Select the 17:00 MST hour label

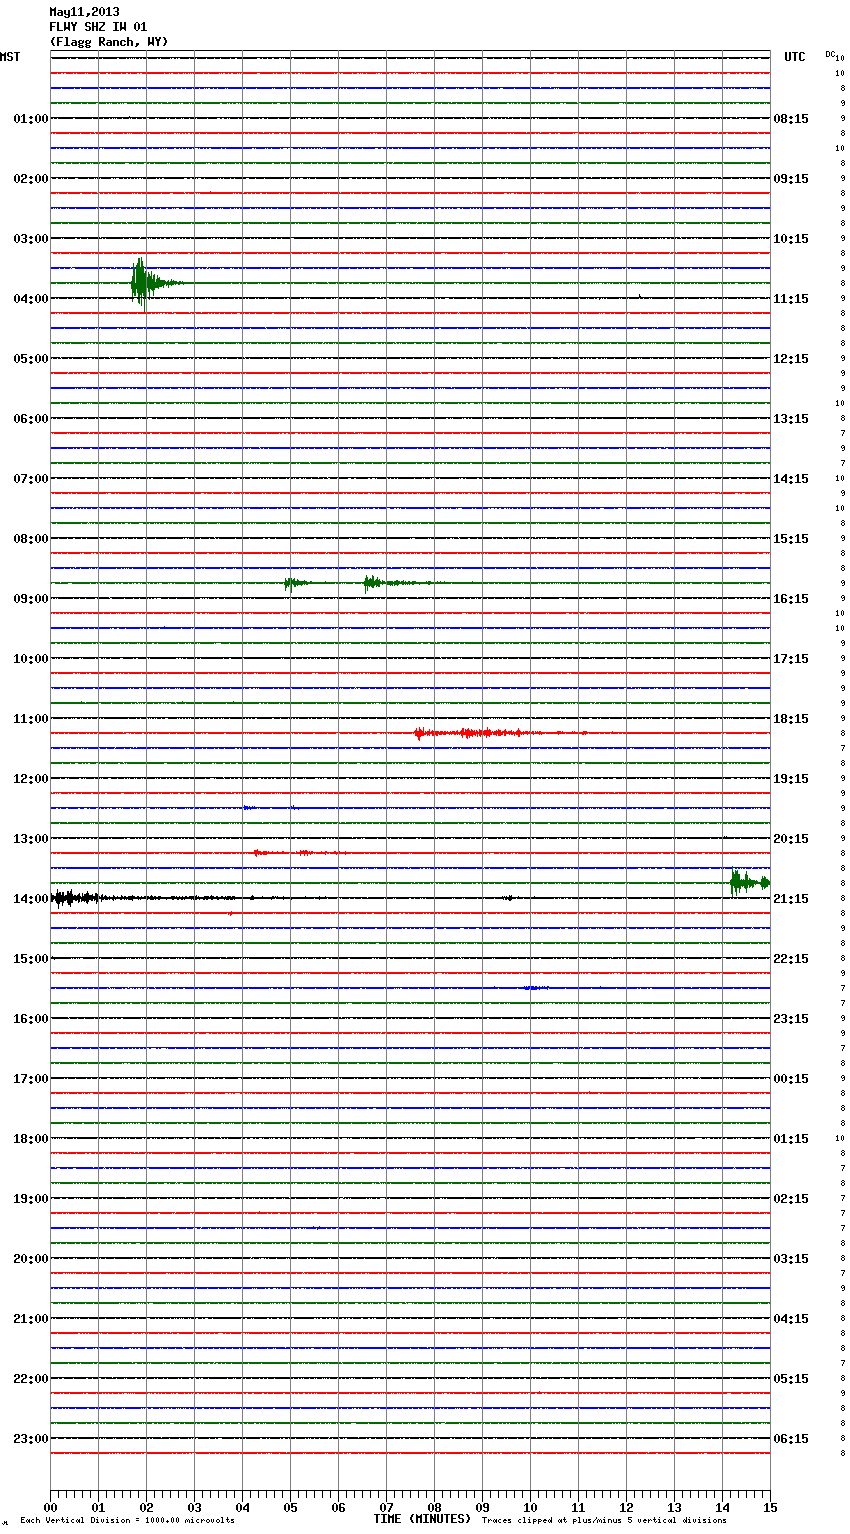pos(31,1079)
